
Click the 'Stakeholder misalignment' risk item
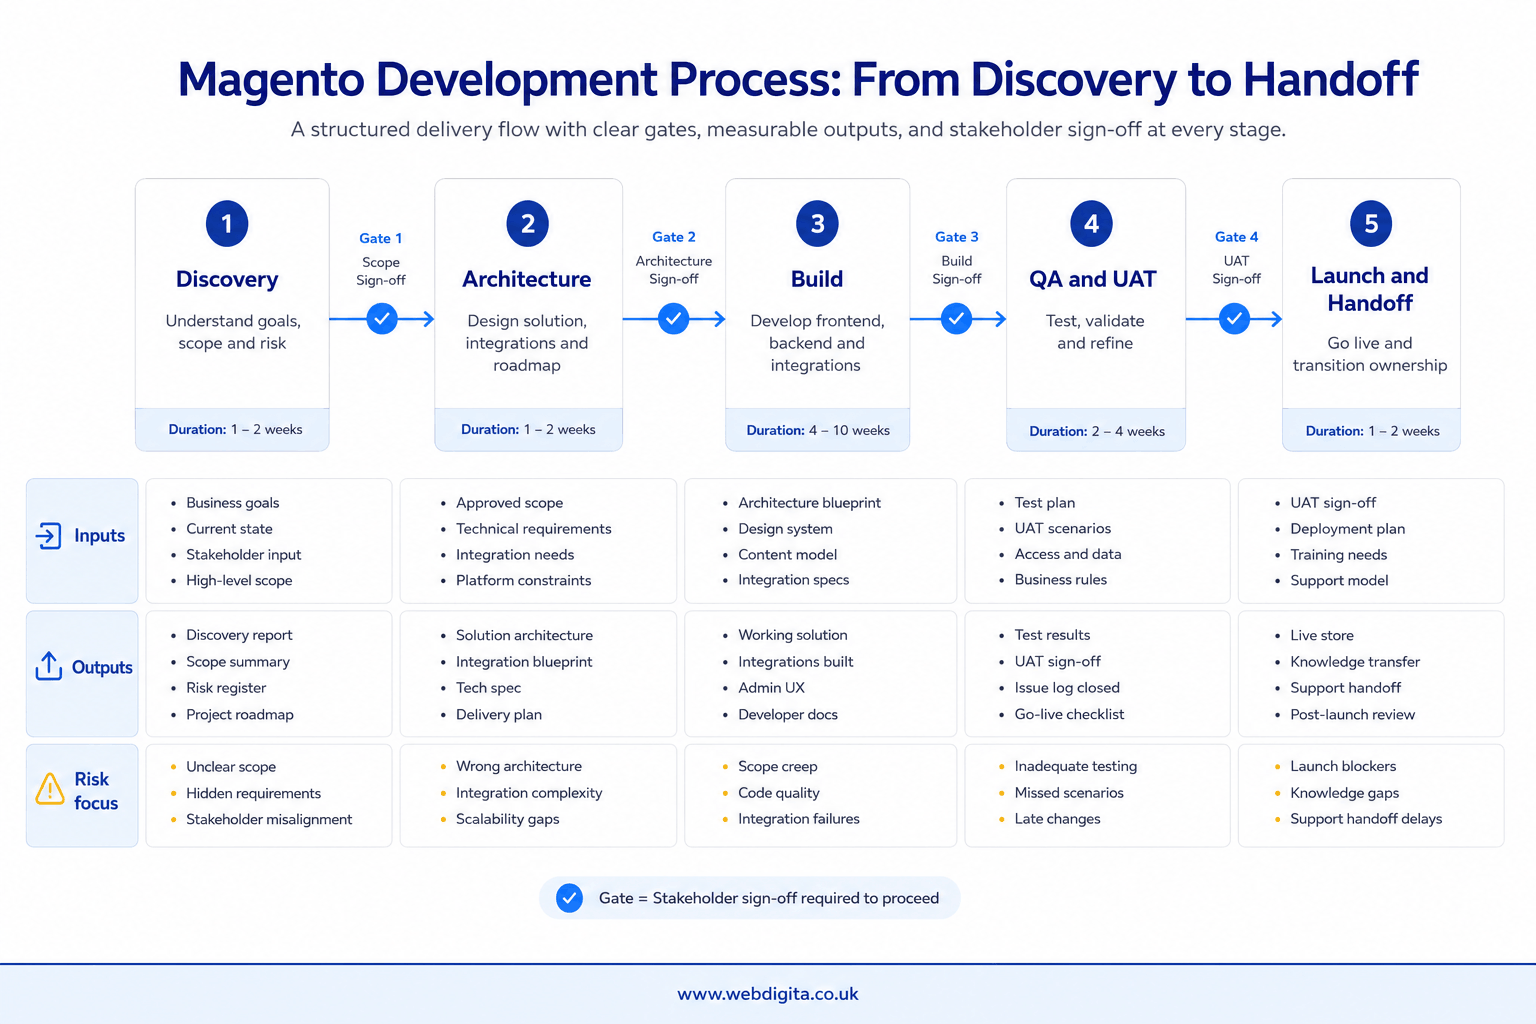[269, 819]
